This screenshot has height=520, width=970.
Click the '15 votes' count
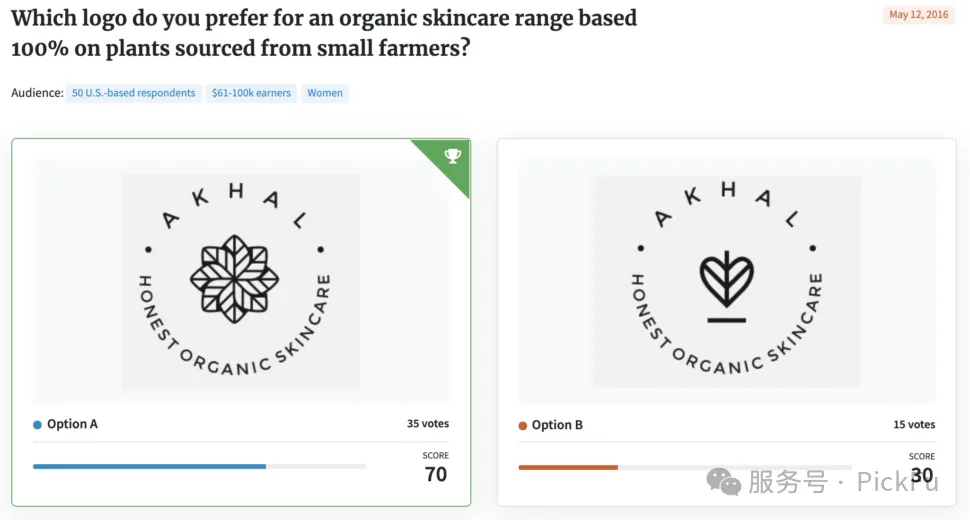pos(914,425)
